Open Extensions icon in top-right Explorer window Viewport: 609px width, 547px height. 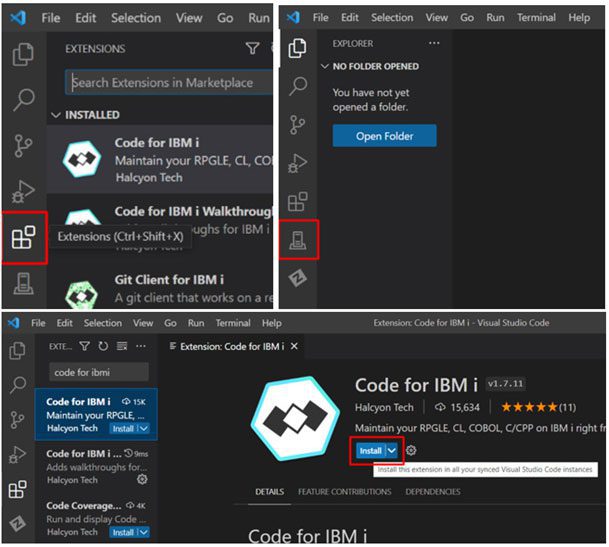click(298, 201)
